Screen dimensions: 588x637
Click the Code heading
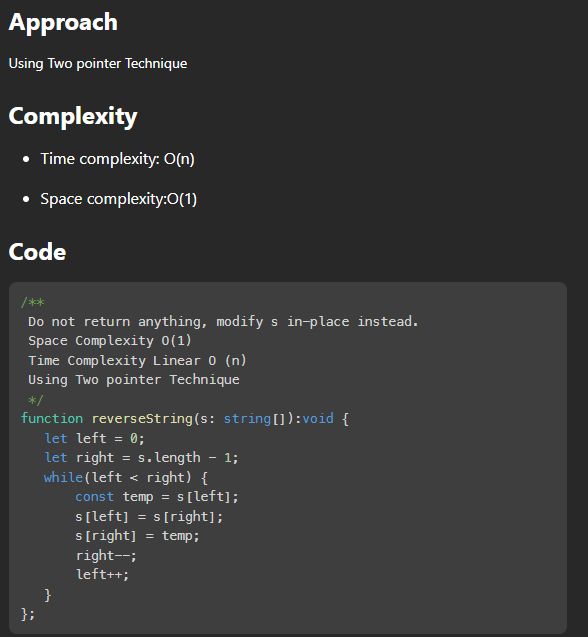tap(37, 252)
